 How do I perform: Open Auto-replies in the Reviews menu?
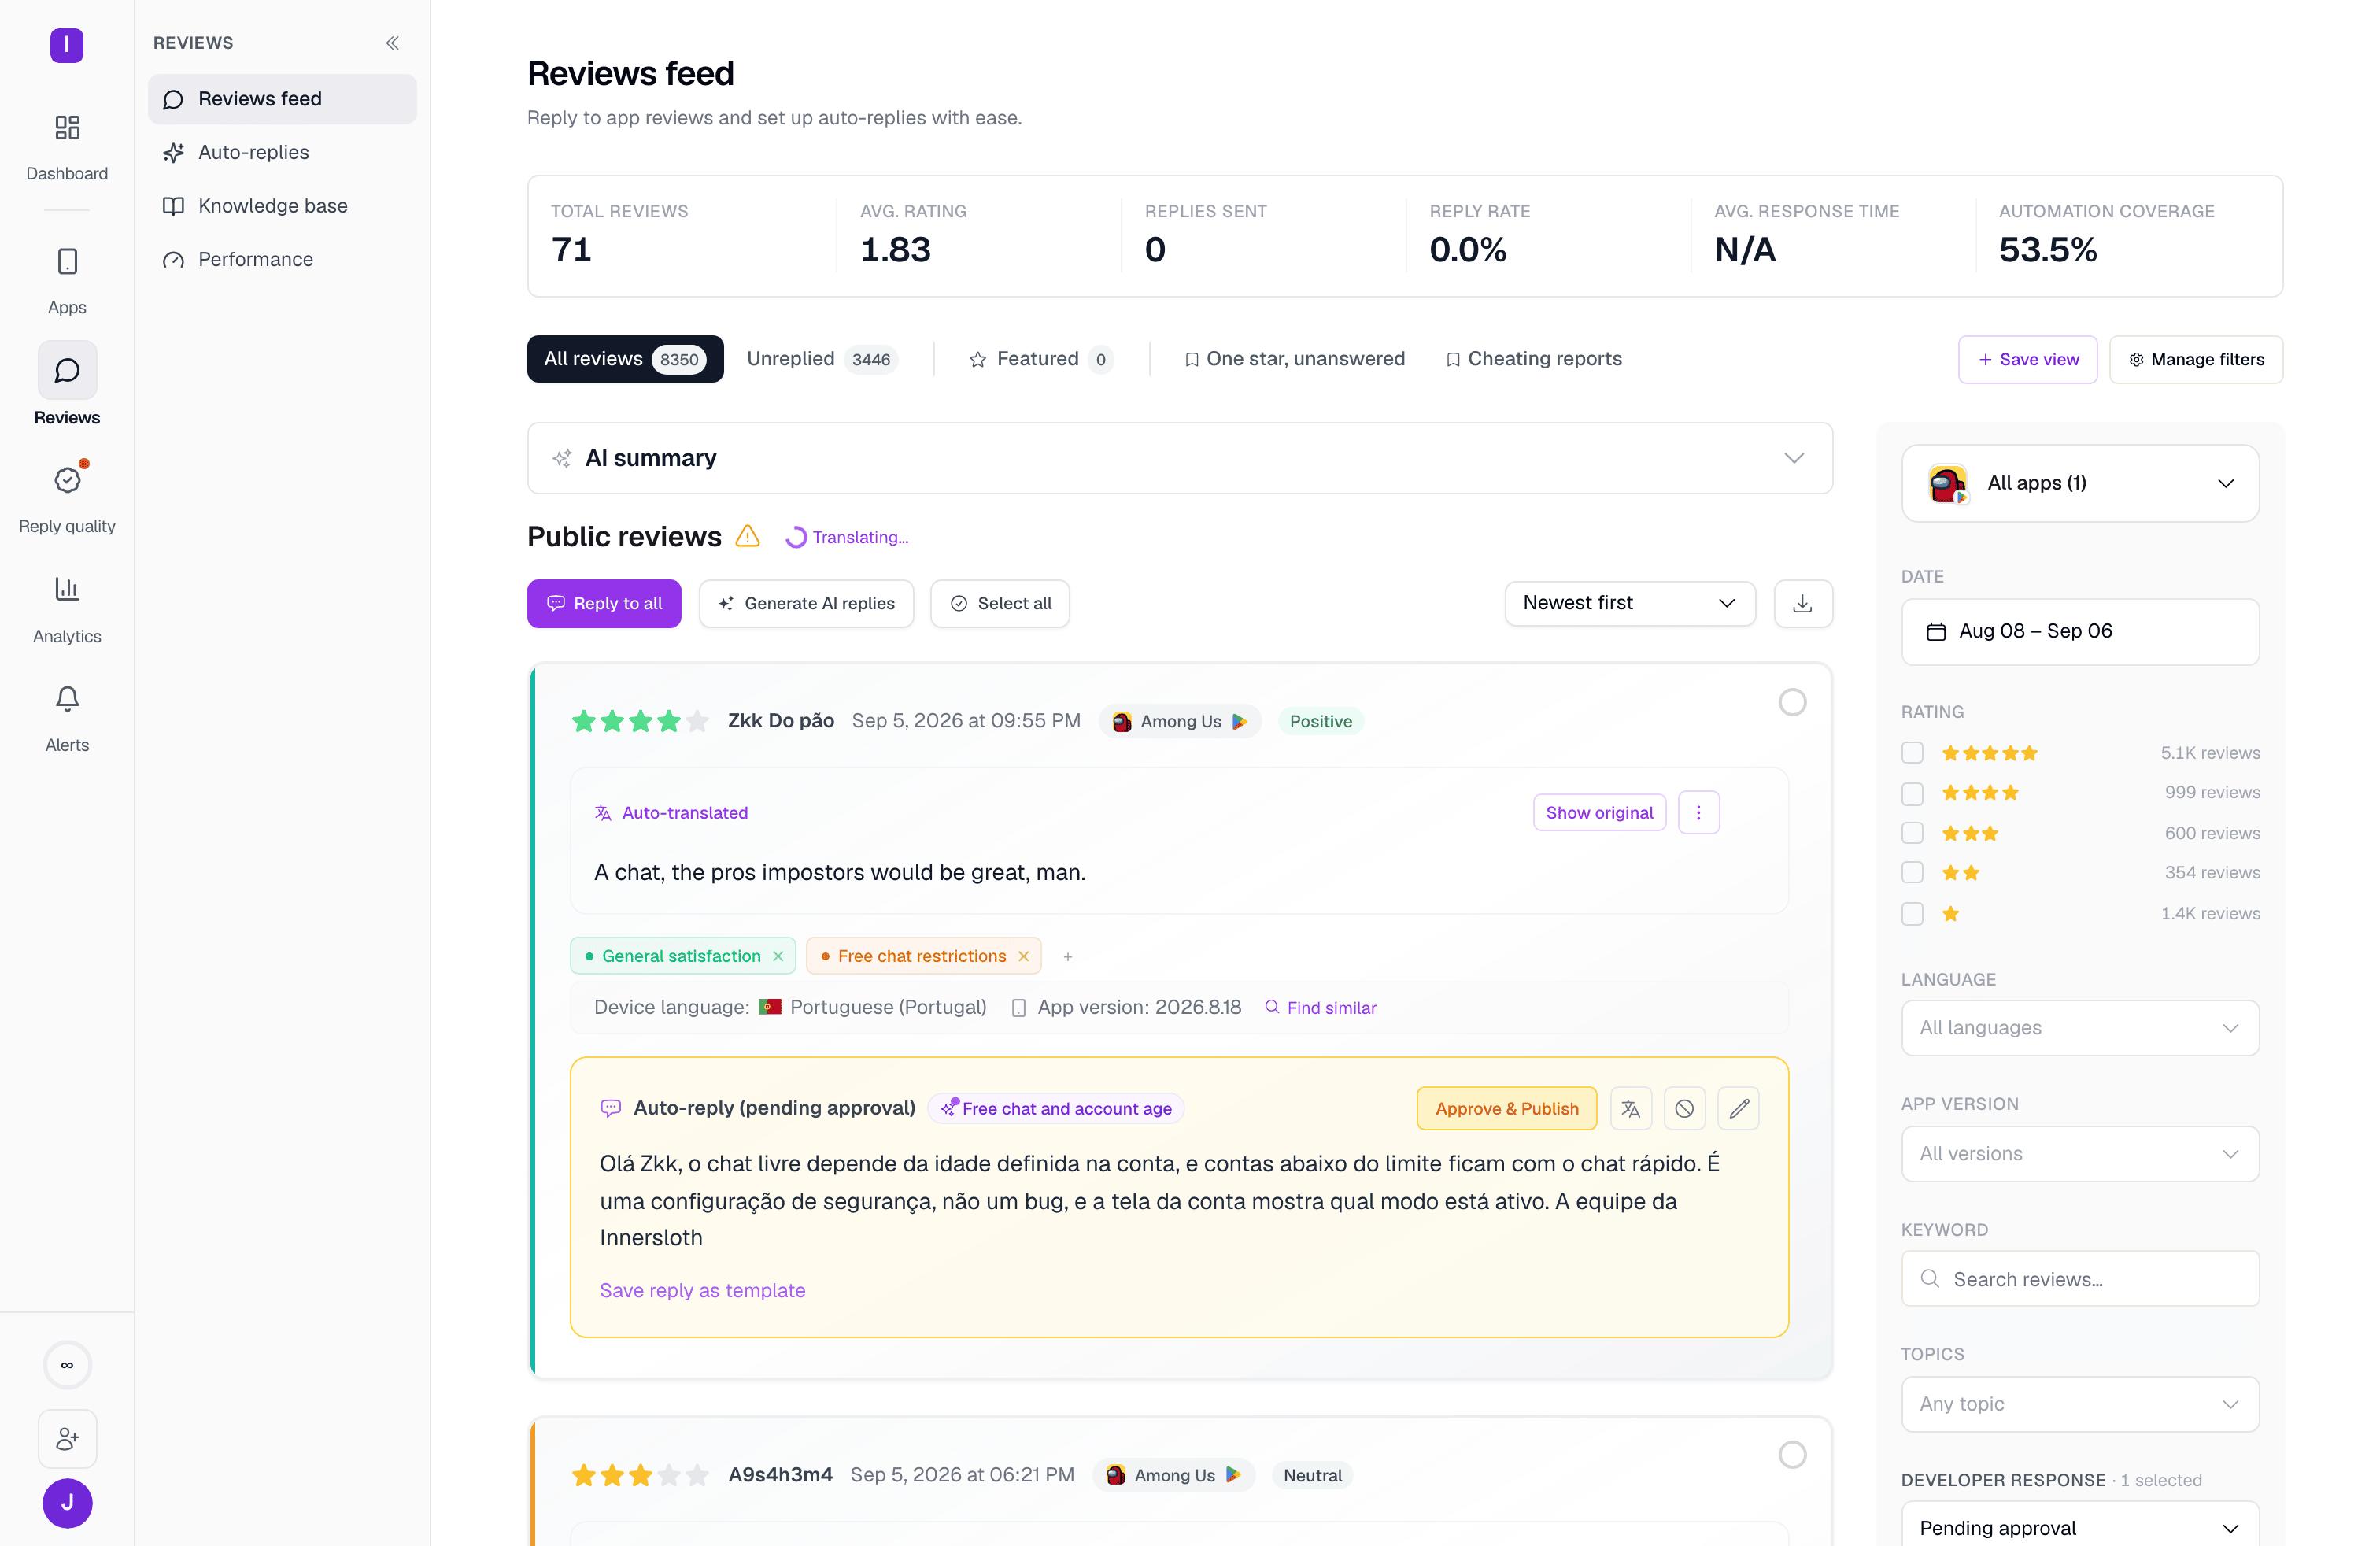click(x=282, y=152)
